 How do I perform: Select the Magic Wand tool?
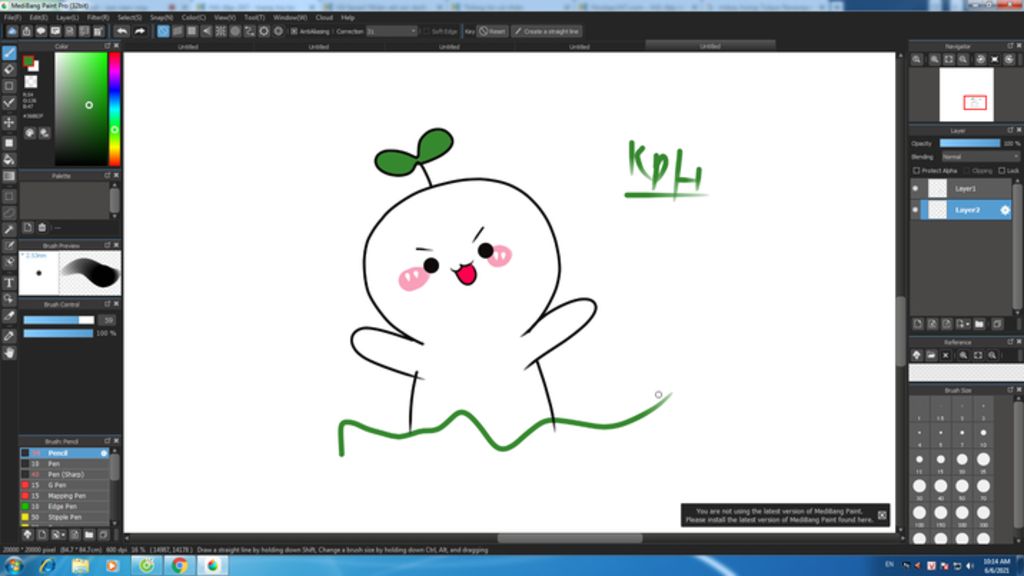pyautogui.click(x=9, y=229)
